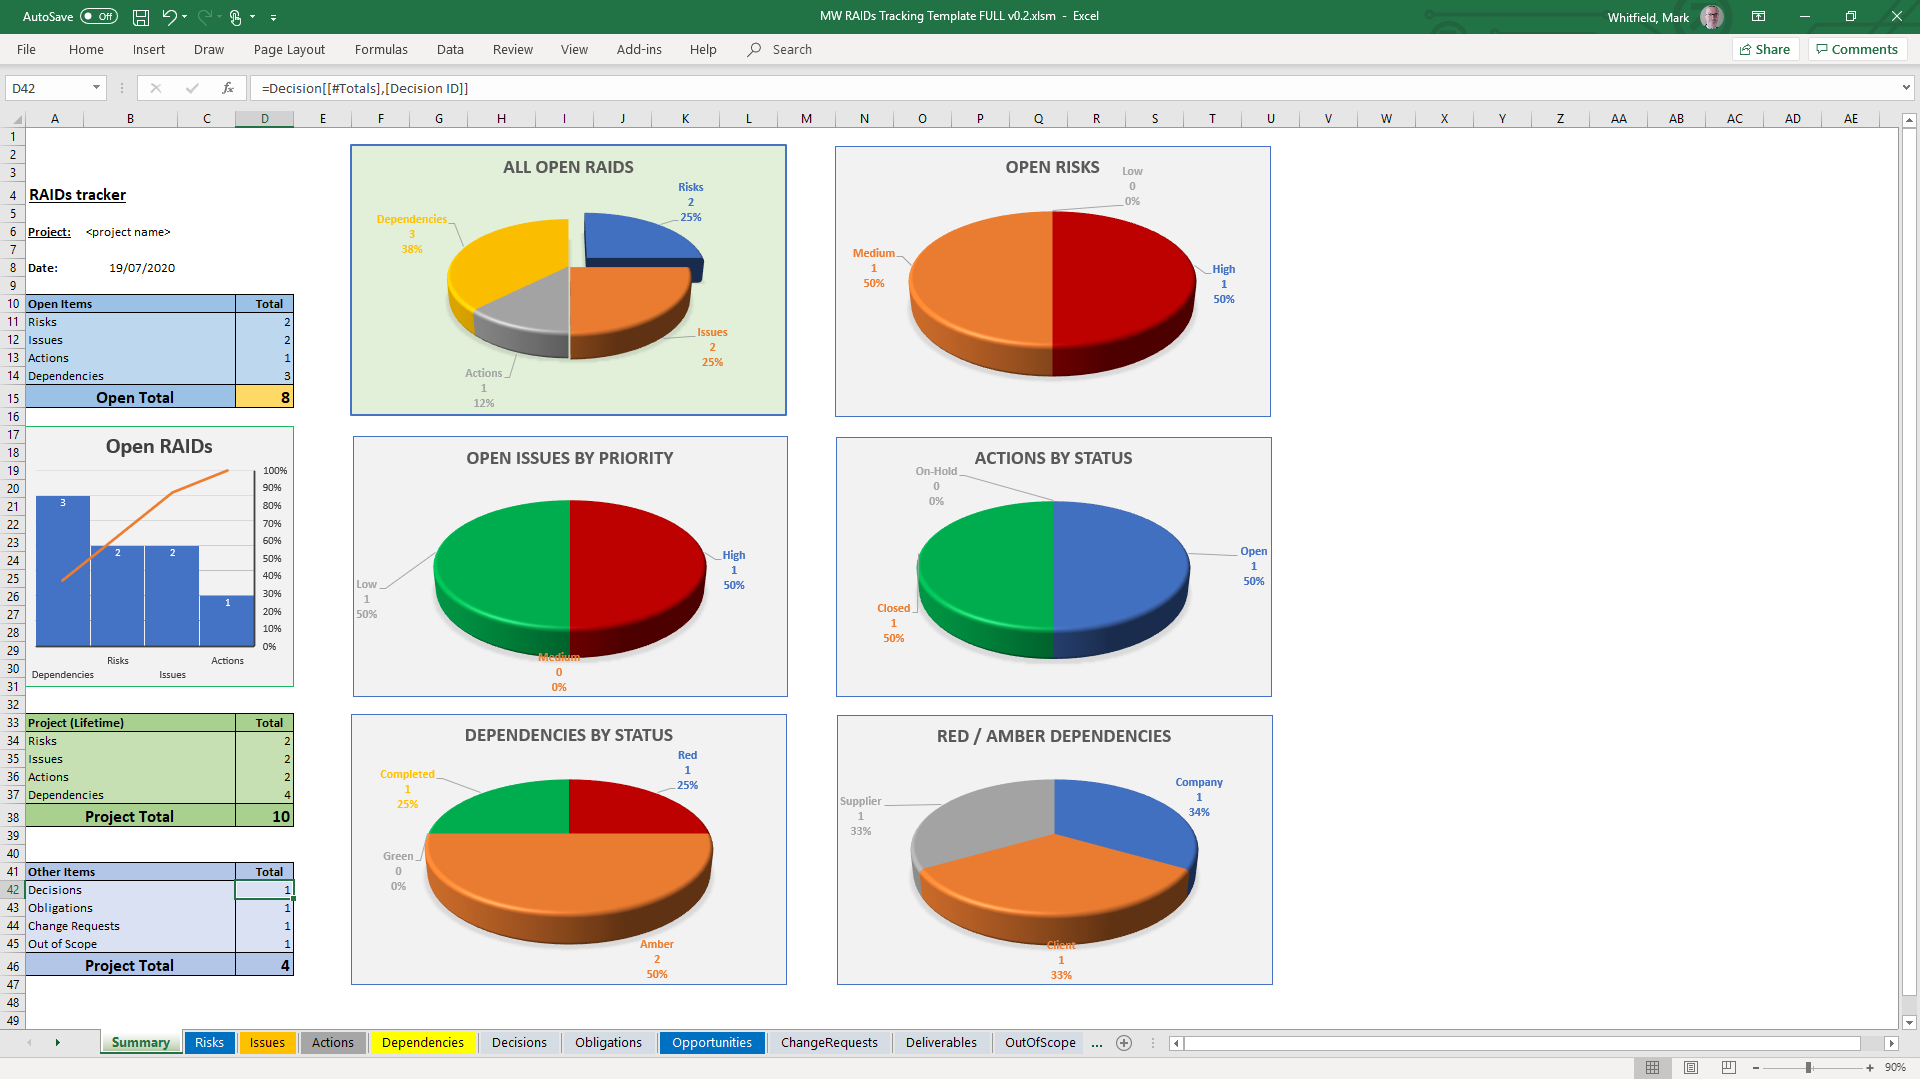Screen dimensions: 1920x1080
Task: Click the Insert Function fx icon
Action: click(x=228, y=88)
